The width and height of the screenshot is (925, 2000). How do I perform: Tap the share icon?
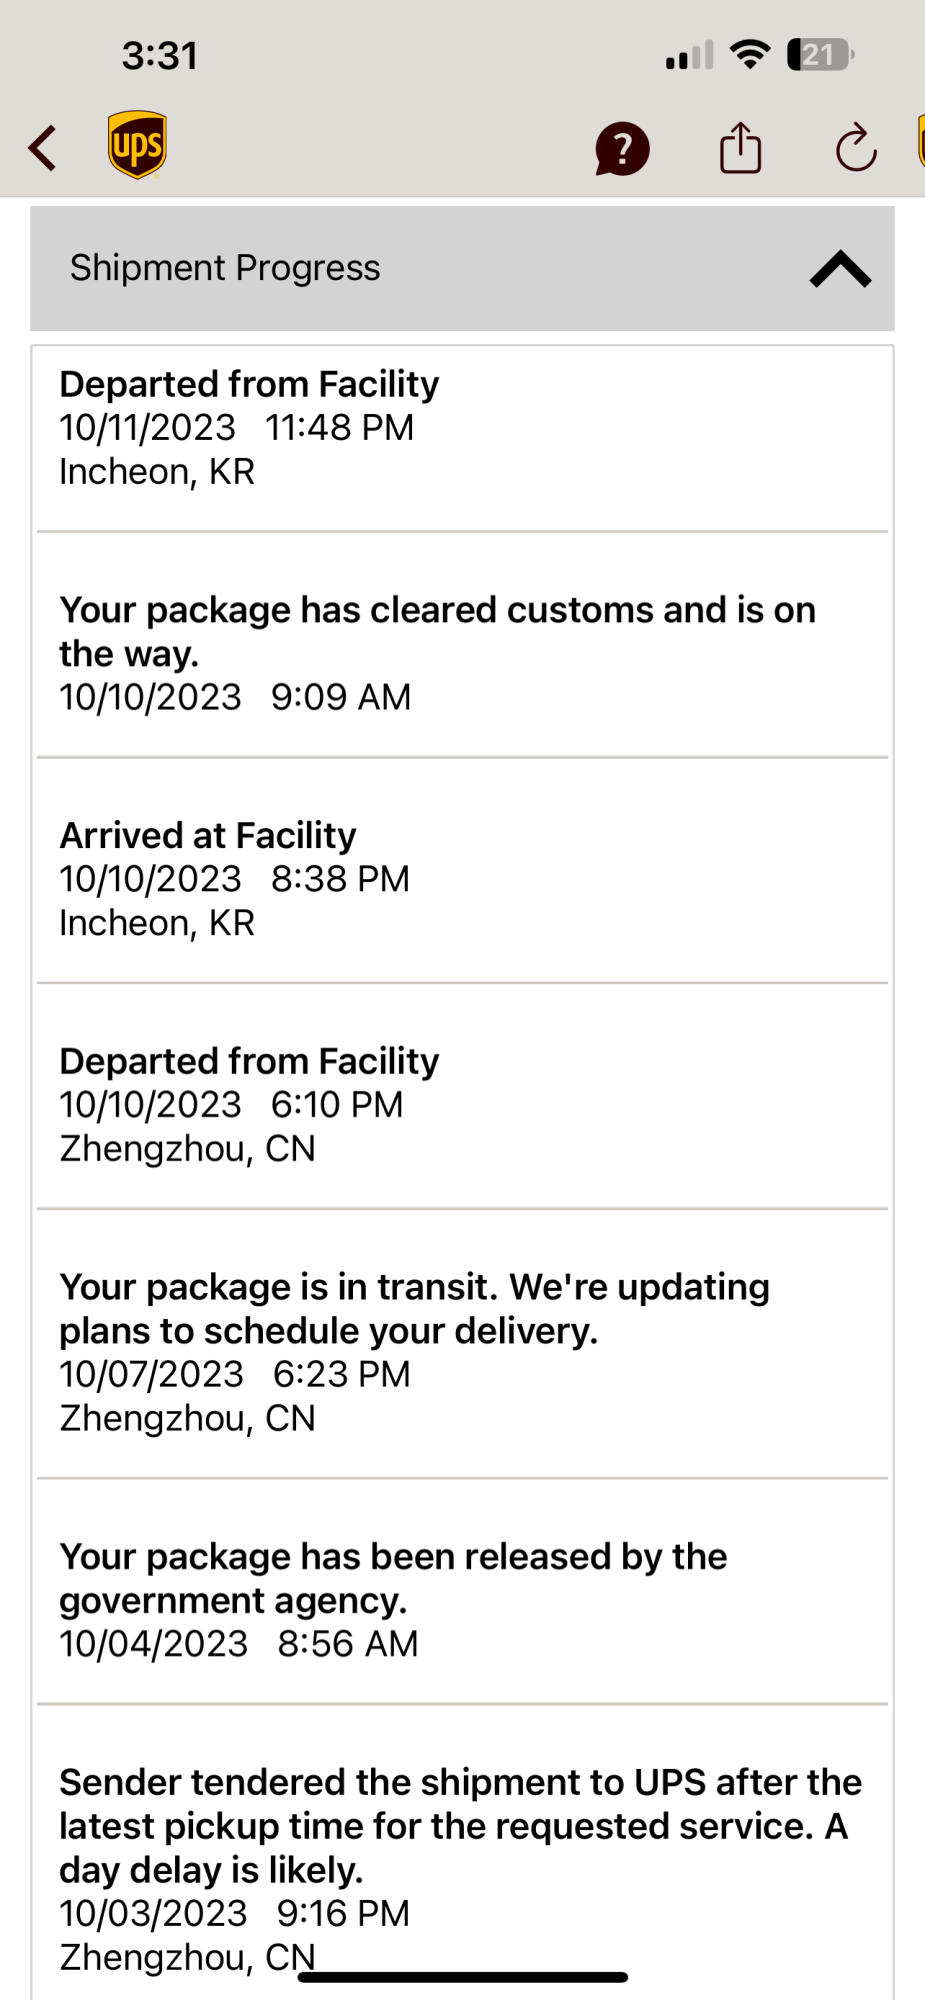(740, 148)
